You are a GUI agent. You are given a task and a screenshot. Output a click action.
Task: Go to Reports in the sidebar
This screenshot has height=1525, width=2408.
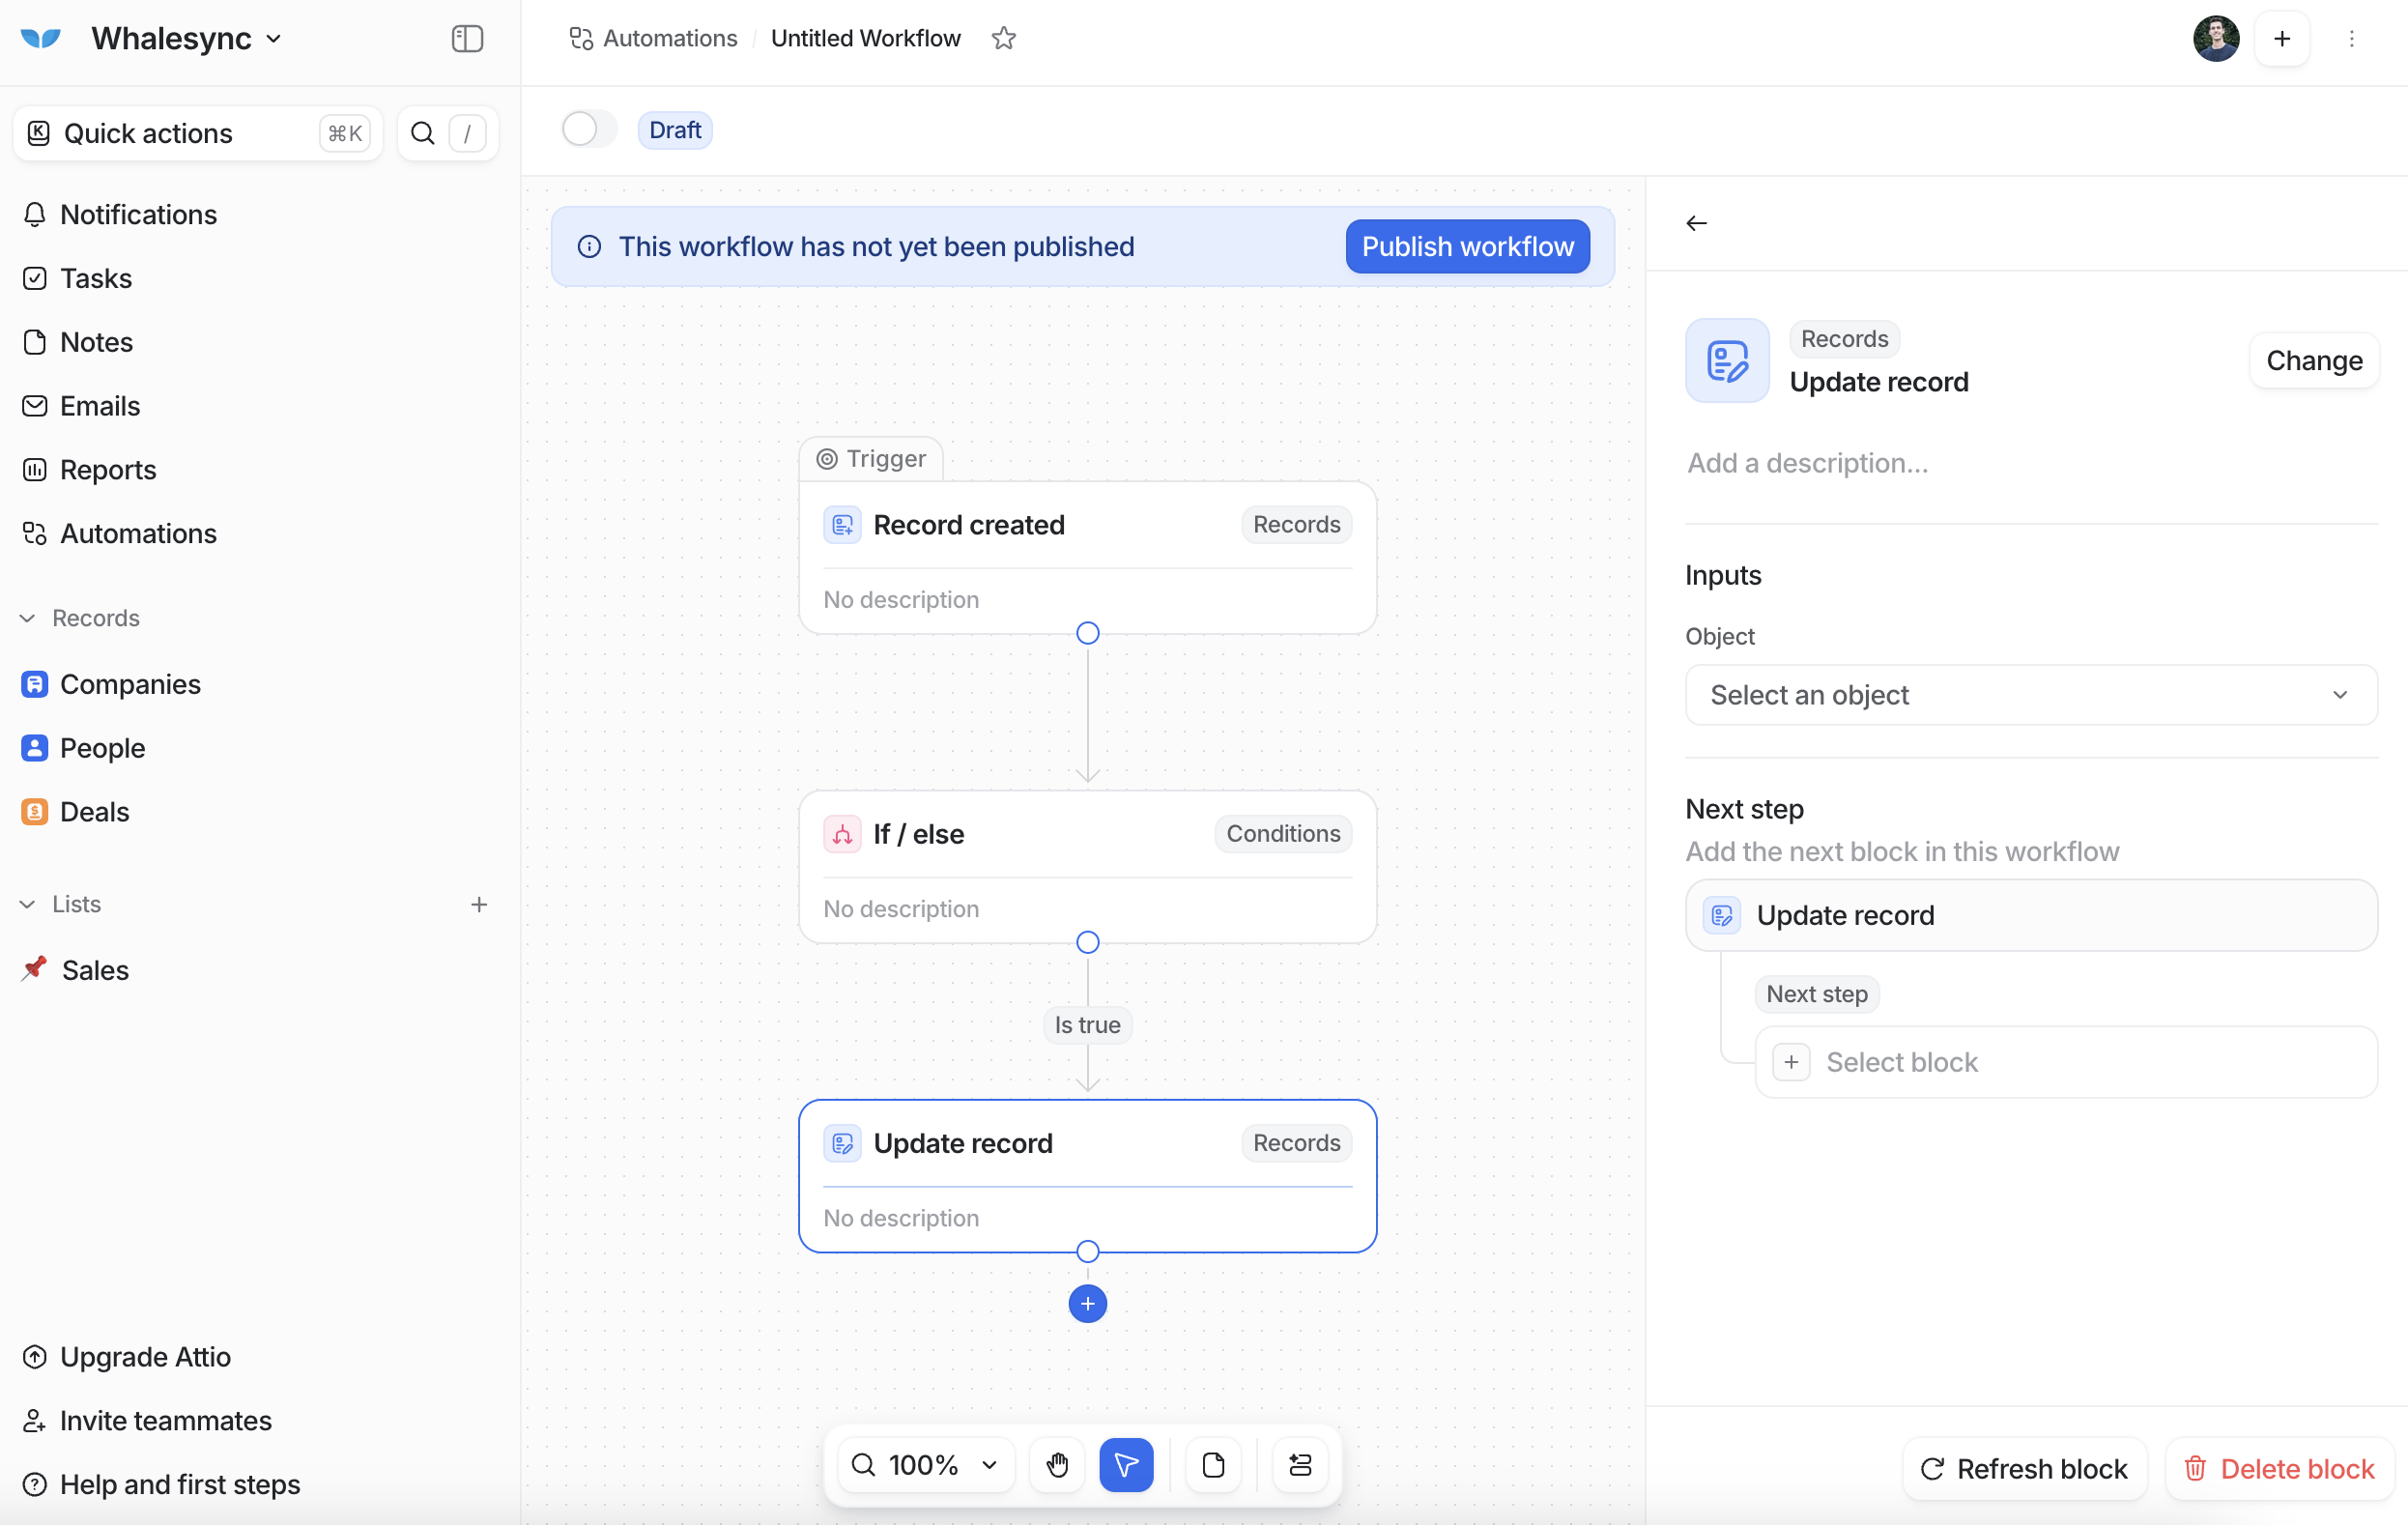click(x=108, y=469)
